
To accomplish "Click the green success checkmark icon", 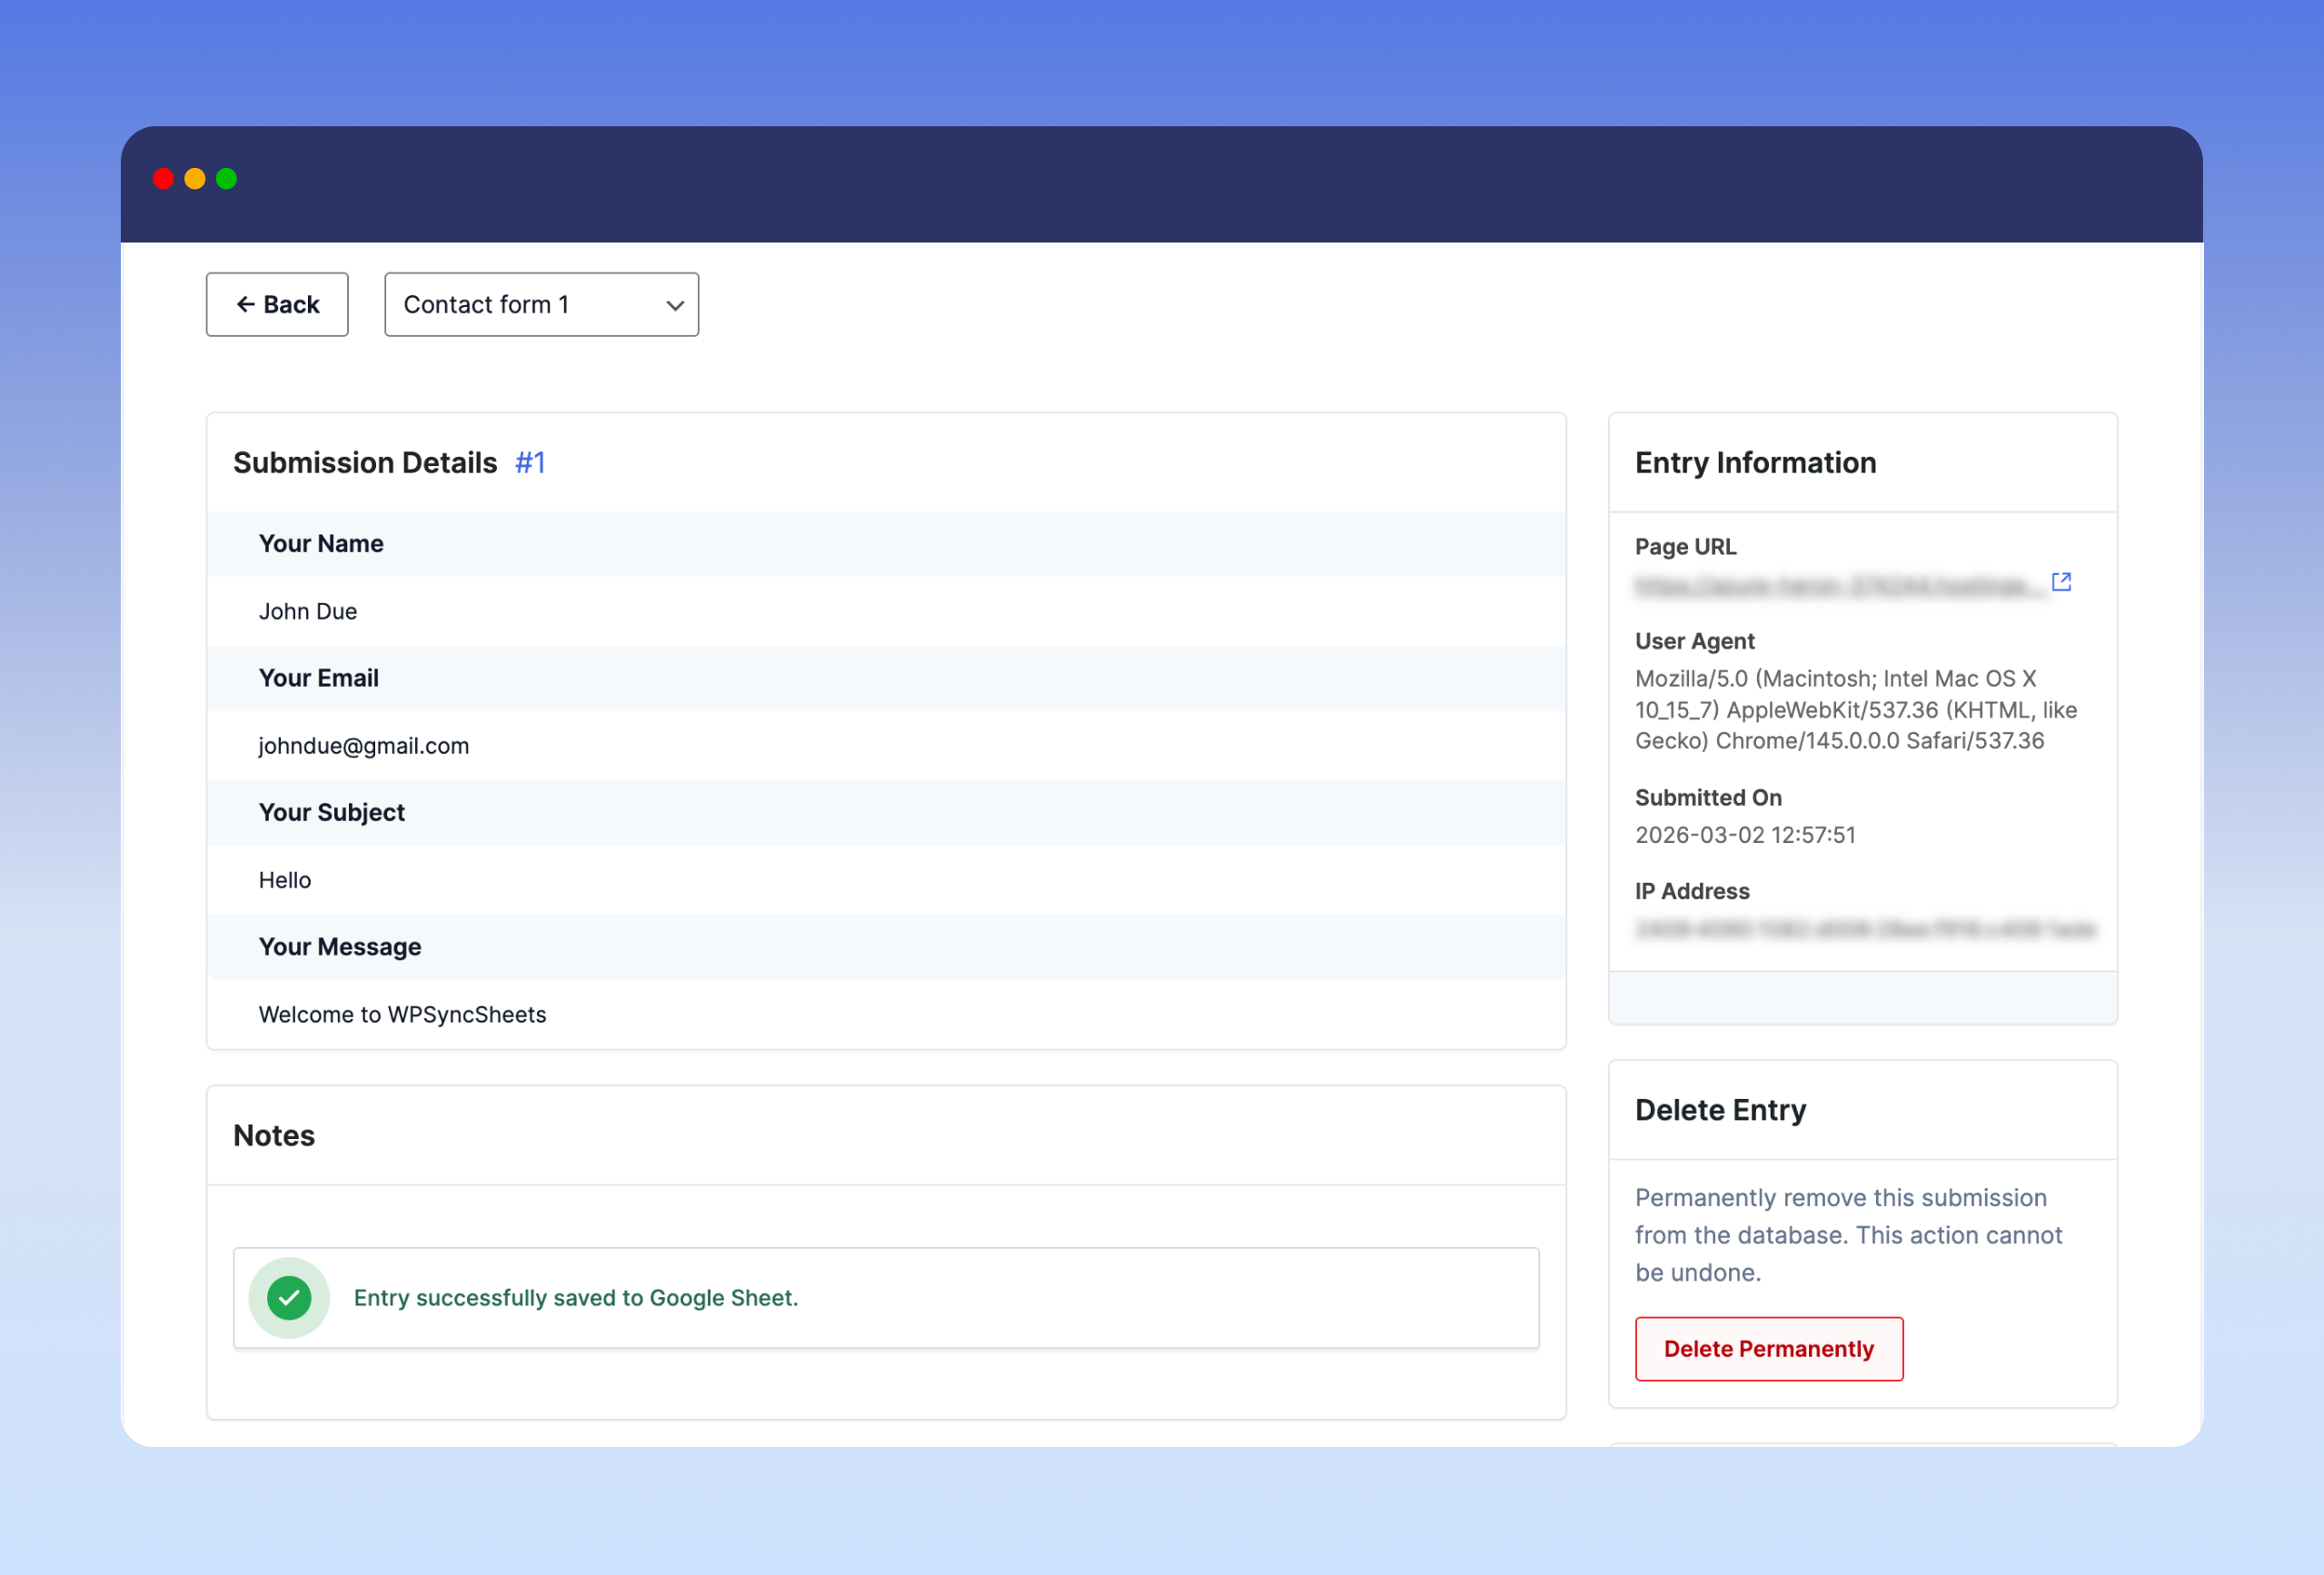I will (289, 1297).
